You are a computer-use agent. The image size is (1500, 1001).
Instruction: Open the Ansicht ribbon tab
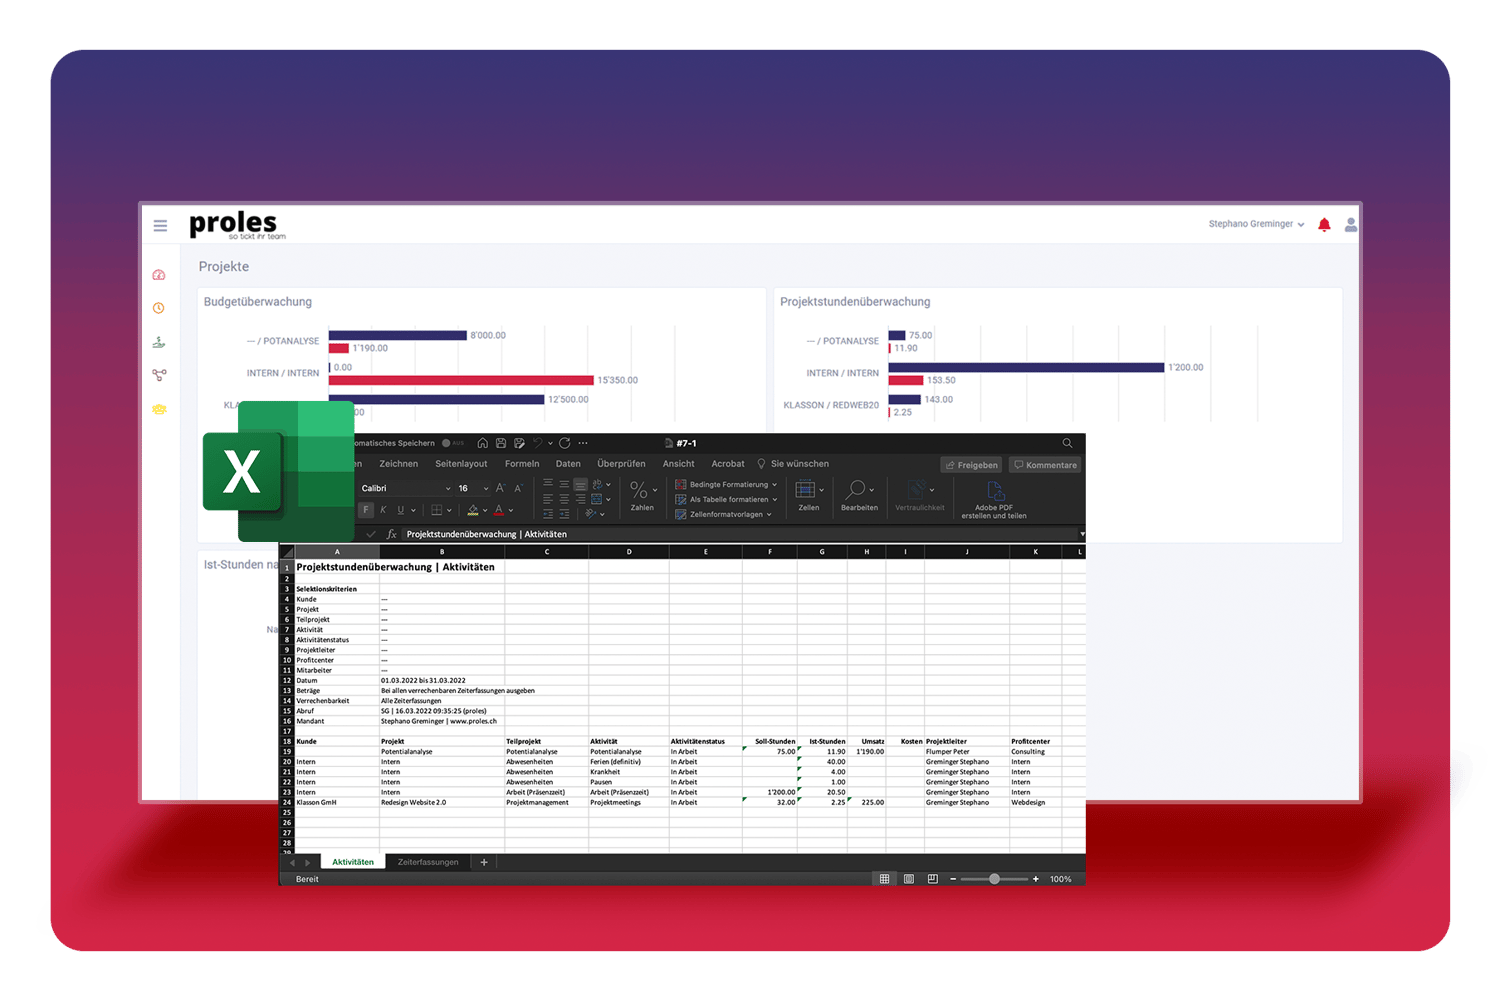pos(678,464)
